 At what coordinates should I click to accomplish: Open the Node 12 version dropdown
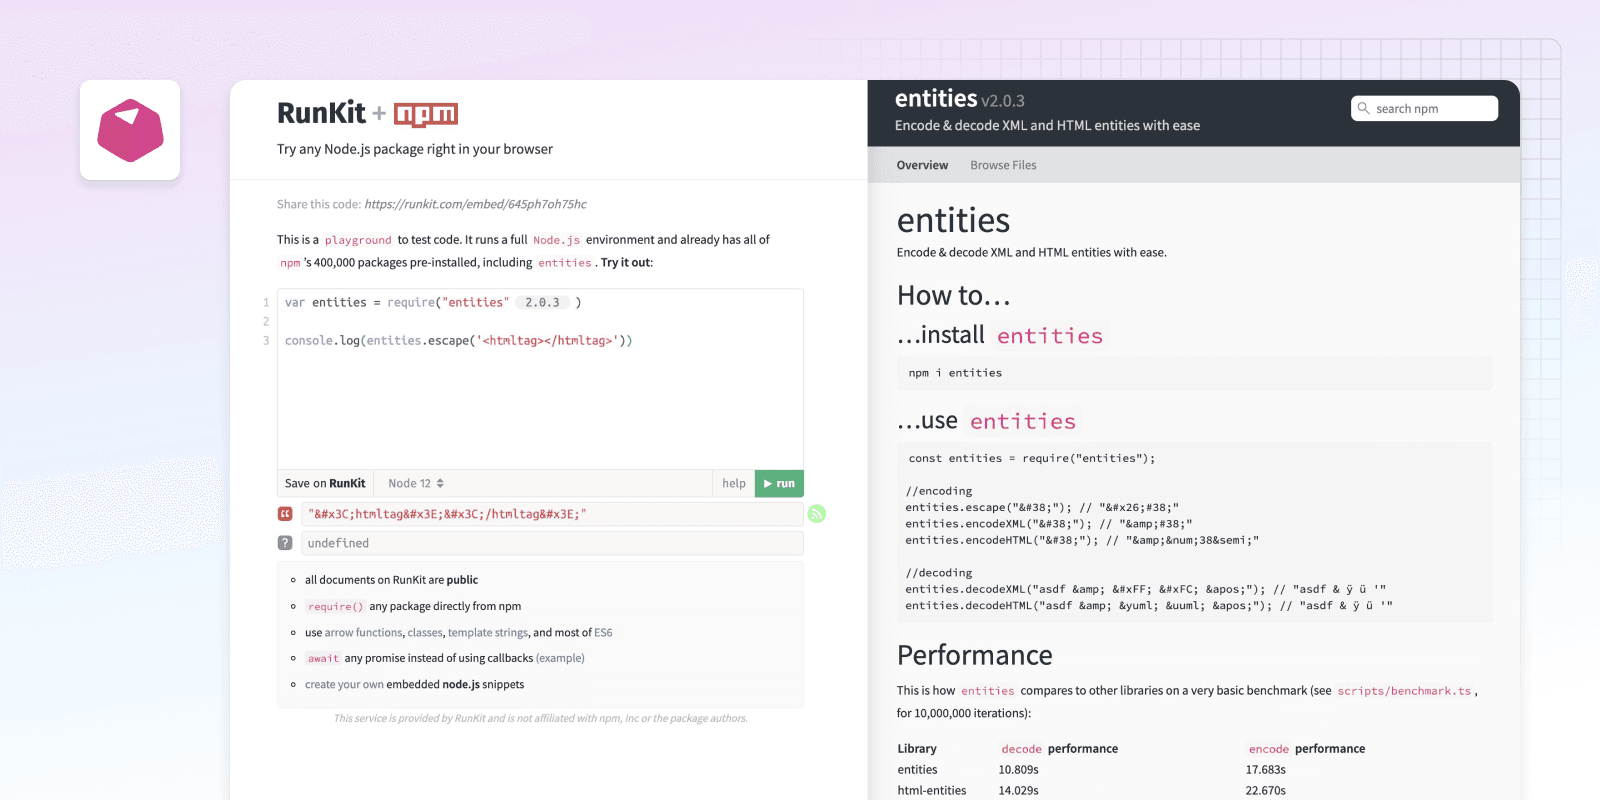point(416,483)
